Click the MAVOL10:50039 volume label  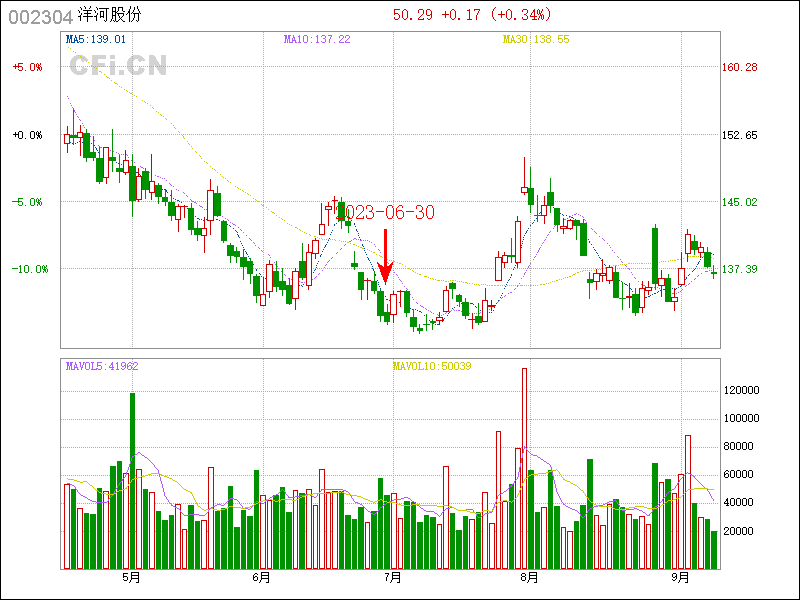(x=431, y=366)
